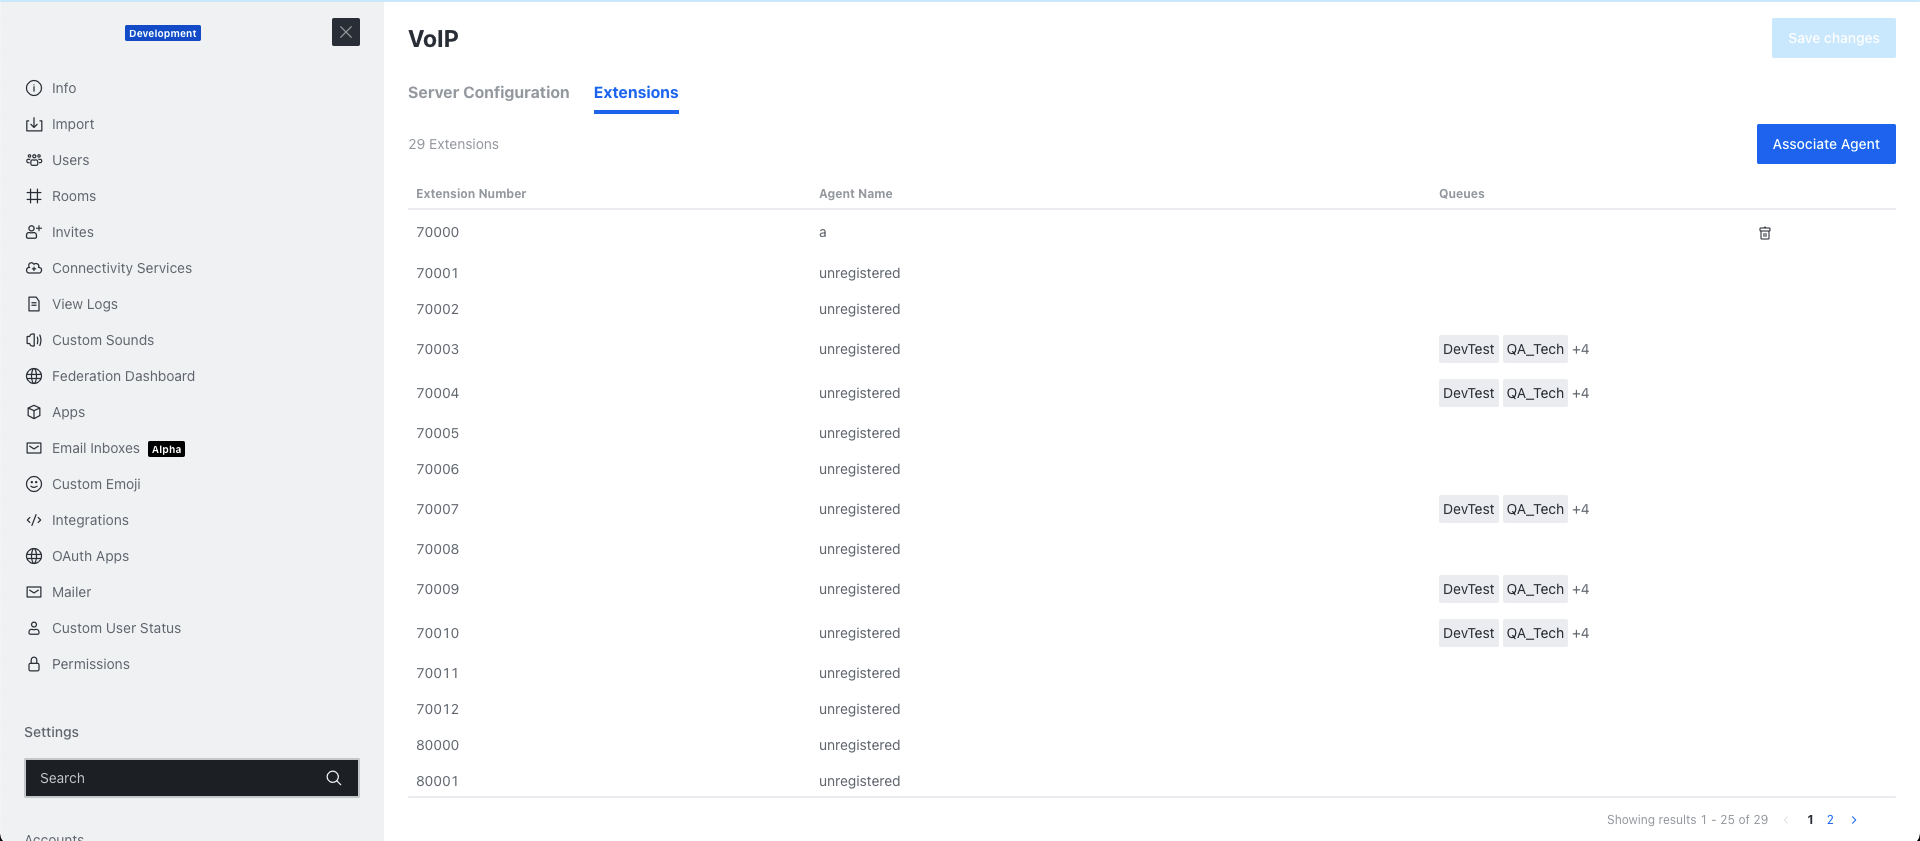
Task: Click the Integrations code icon
Action: [34, 520]
